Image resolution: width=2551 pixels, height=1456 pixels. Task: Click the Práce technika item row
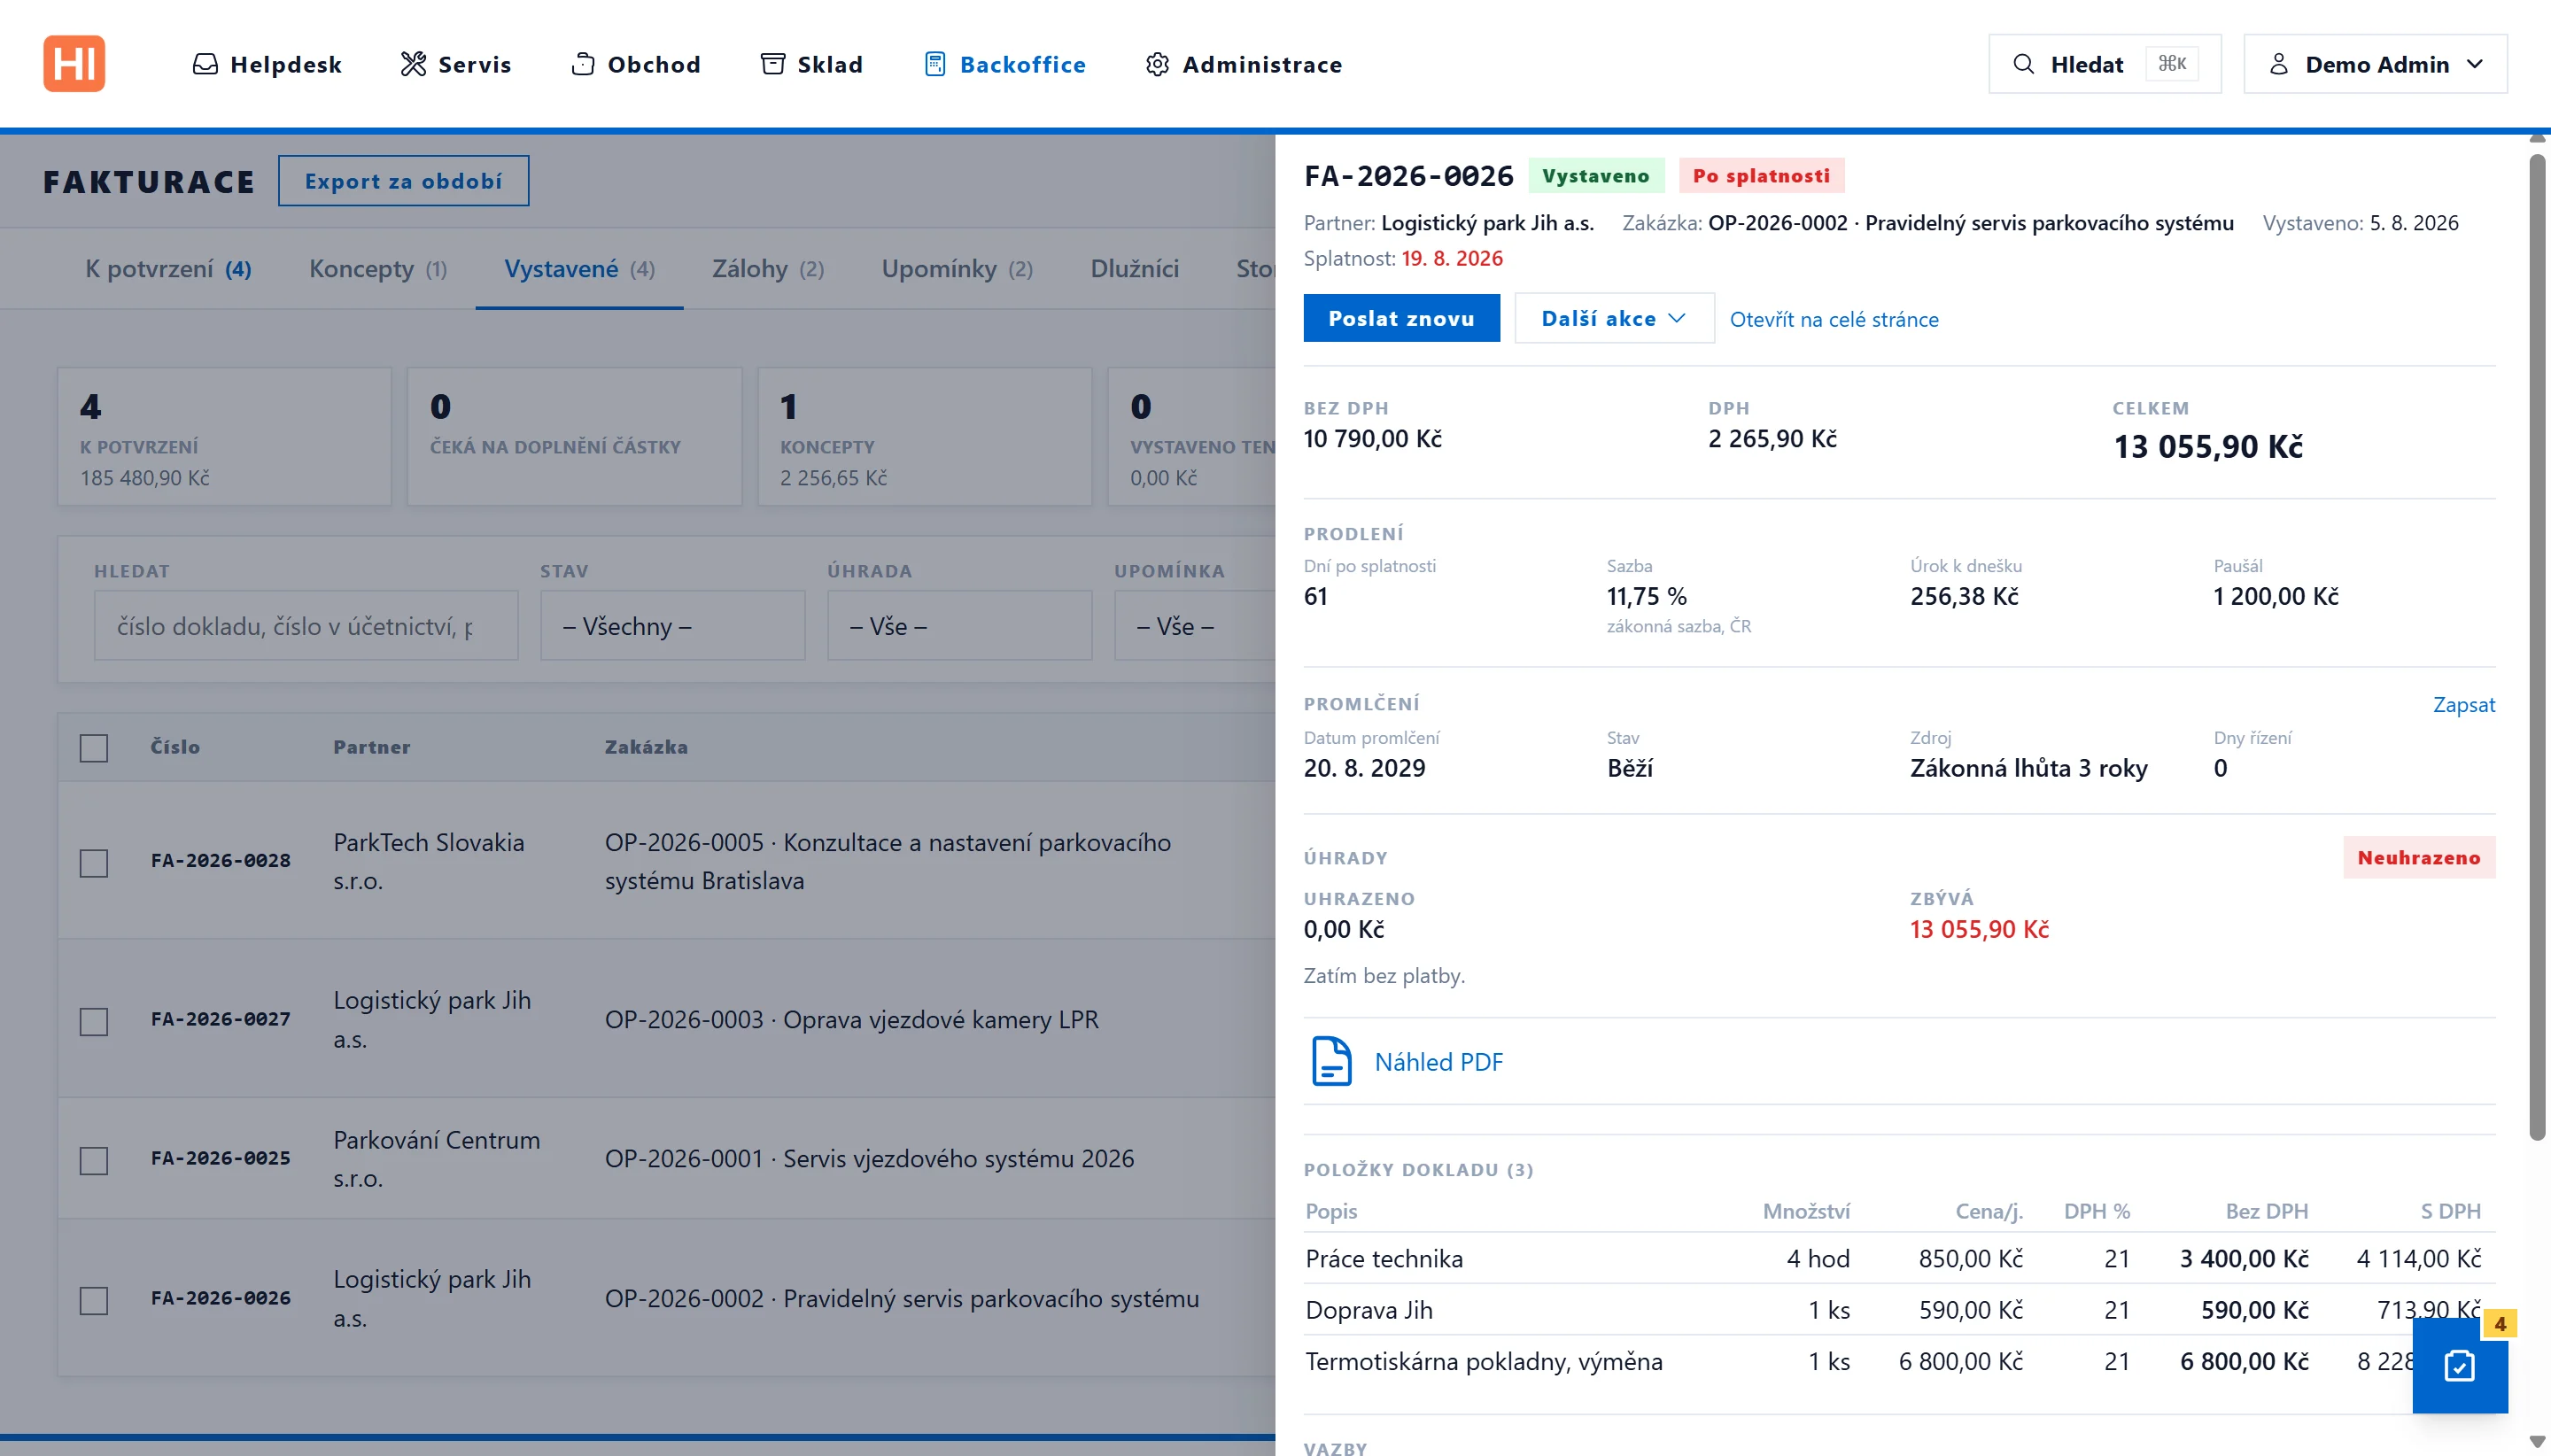coord(1899,1258)
